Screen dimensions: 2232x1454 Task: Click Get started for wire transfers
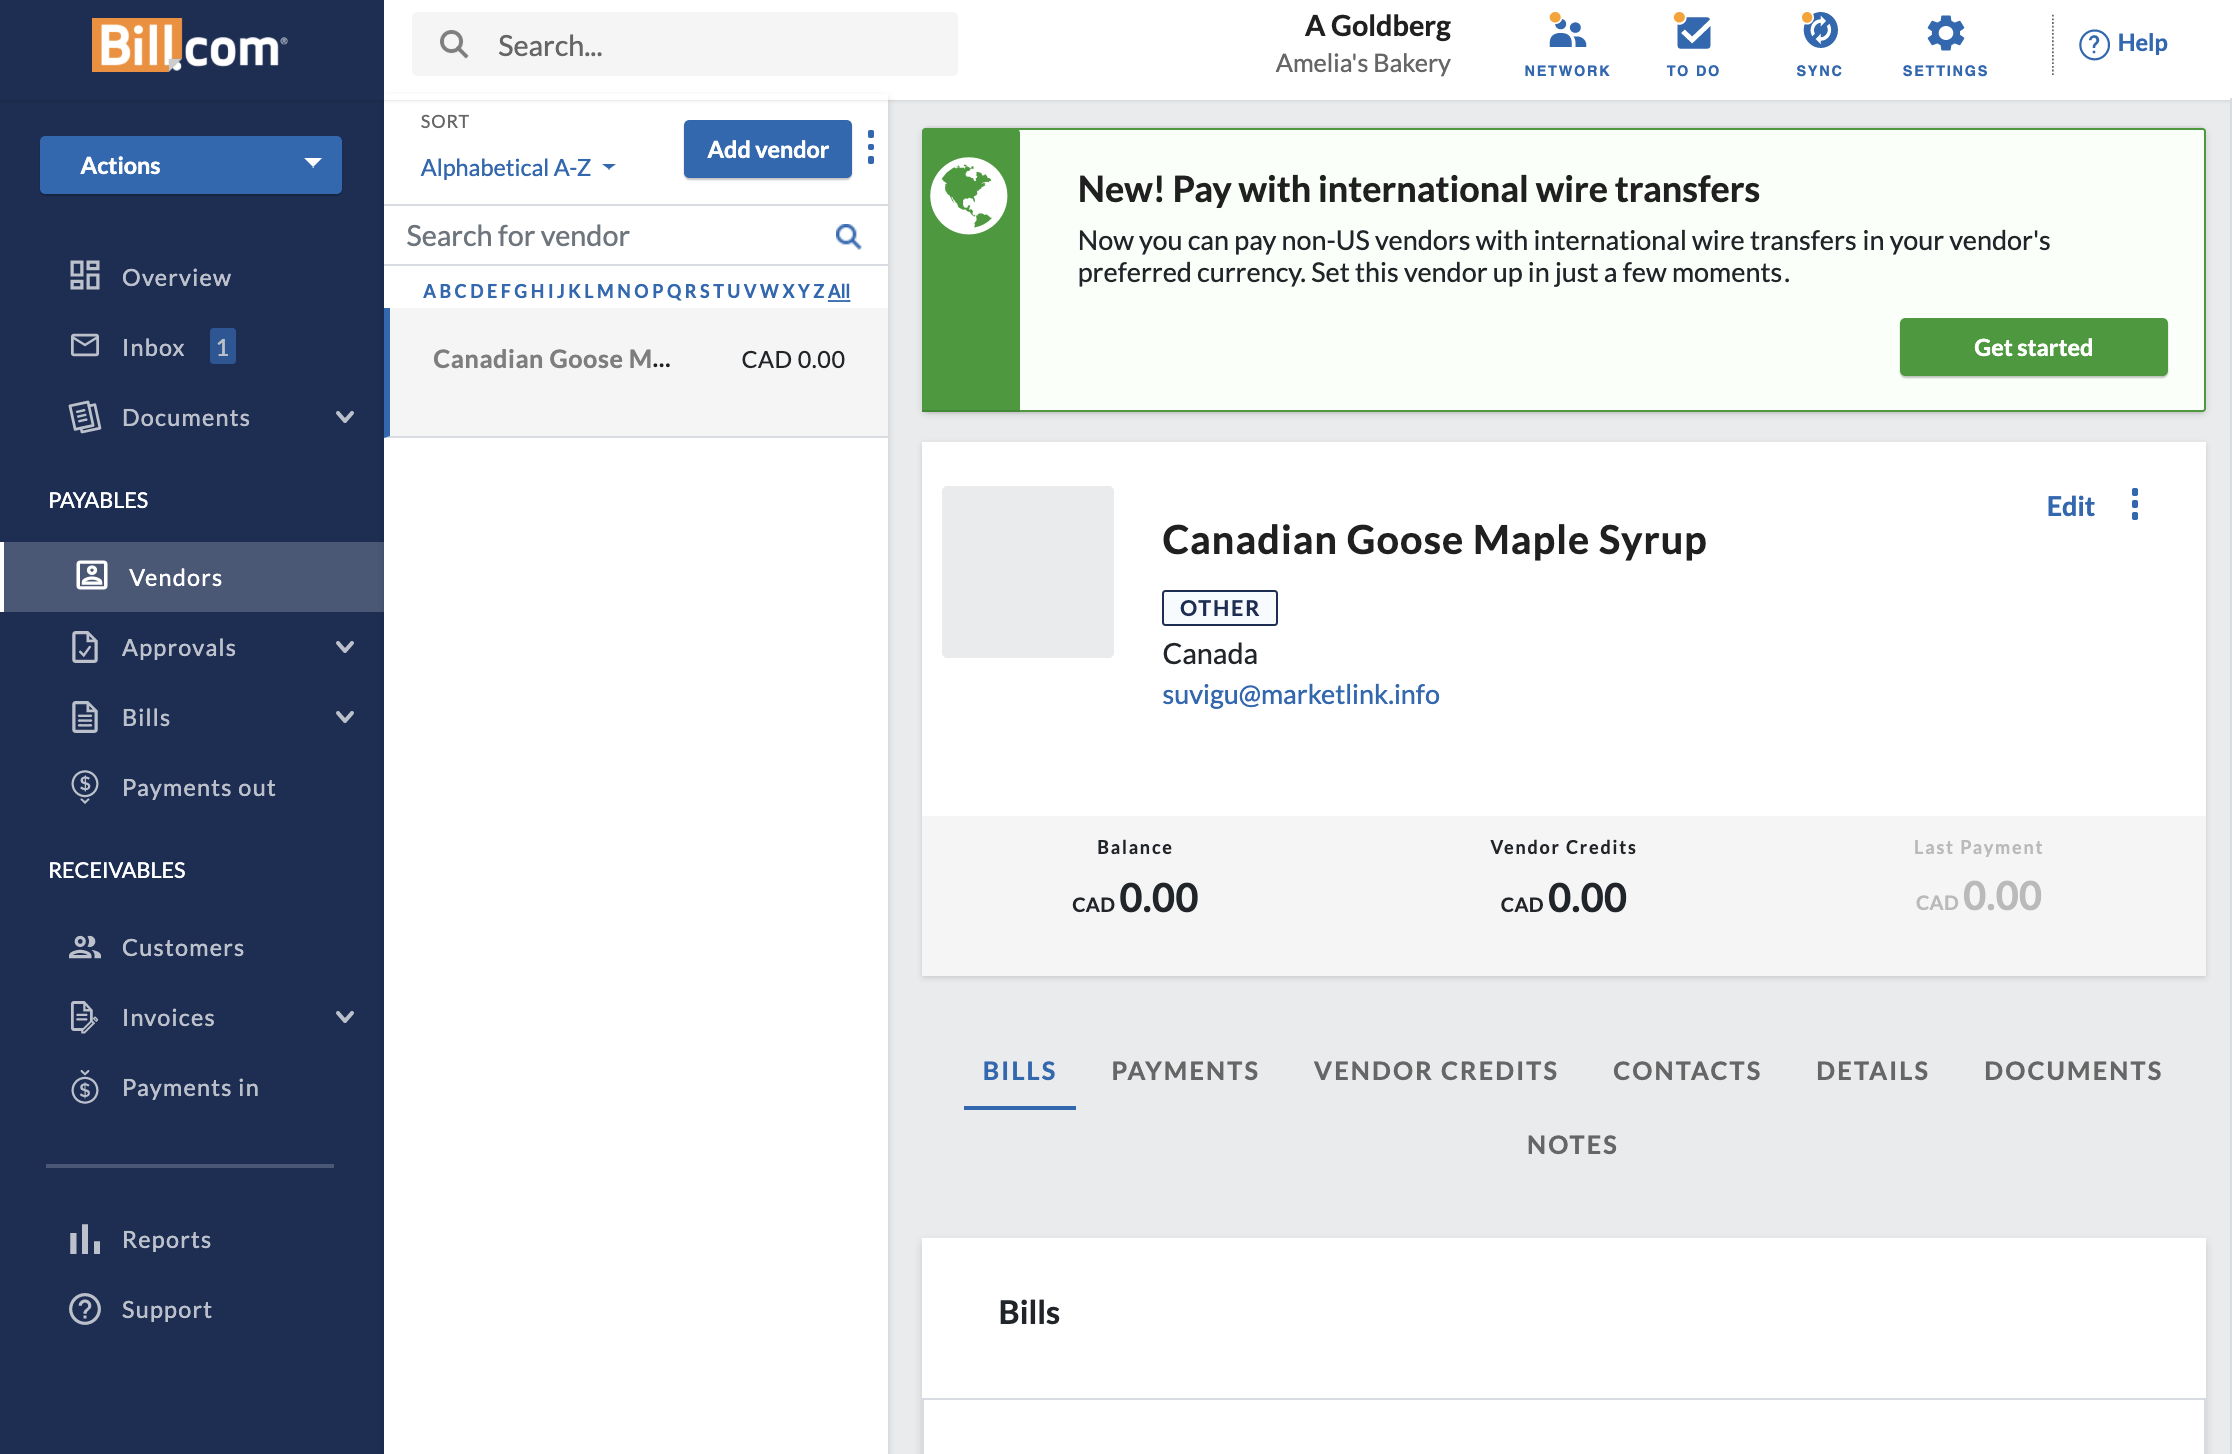[2033, 347]
